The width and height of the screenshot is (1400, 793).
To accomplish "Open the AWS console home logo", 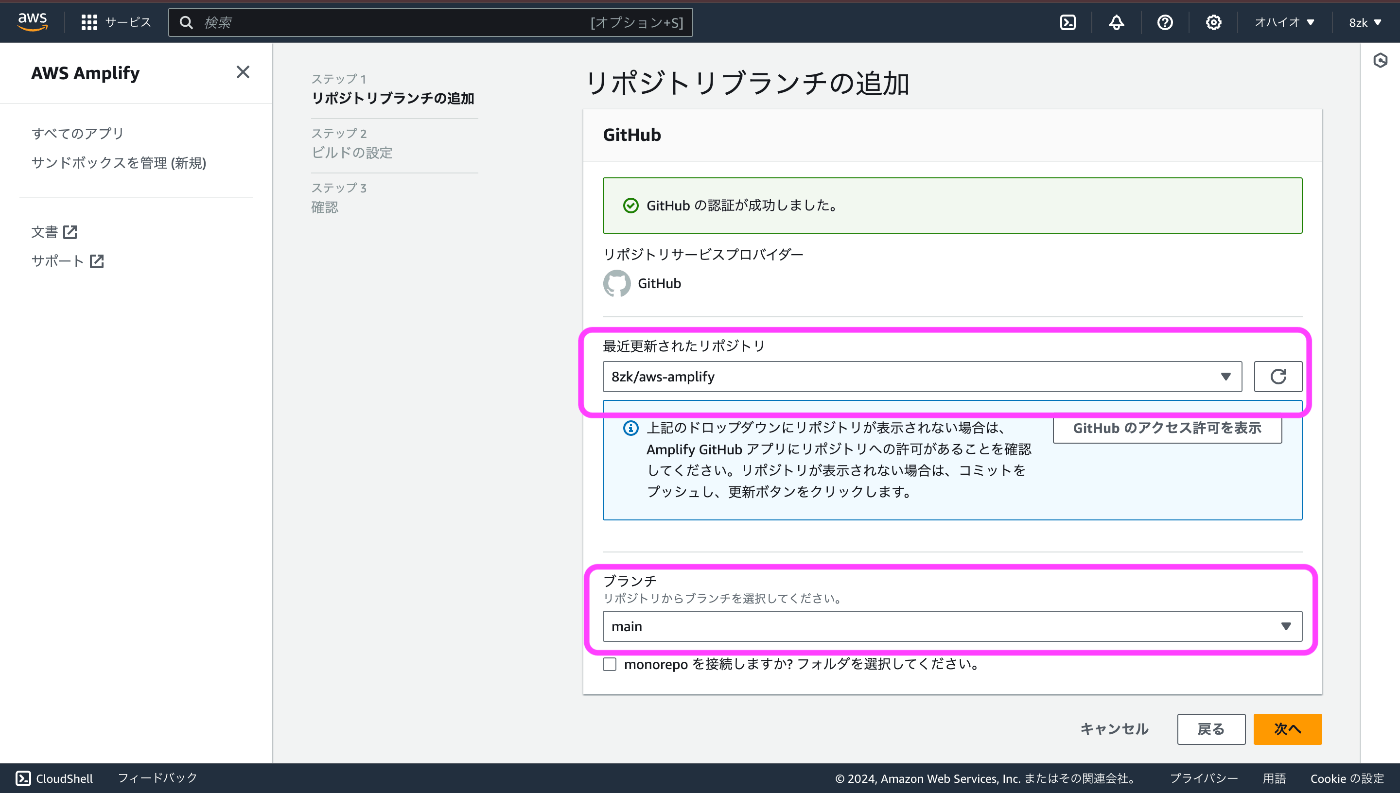I will coord(32,22).
